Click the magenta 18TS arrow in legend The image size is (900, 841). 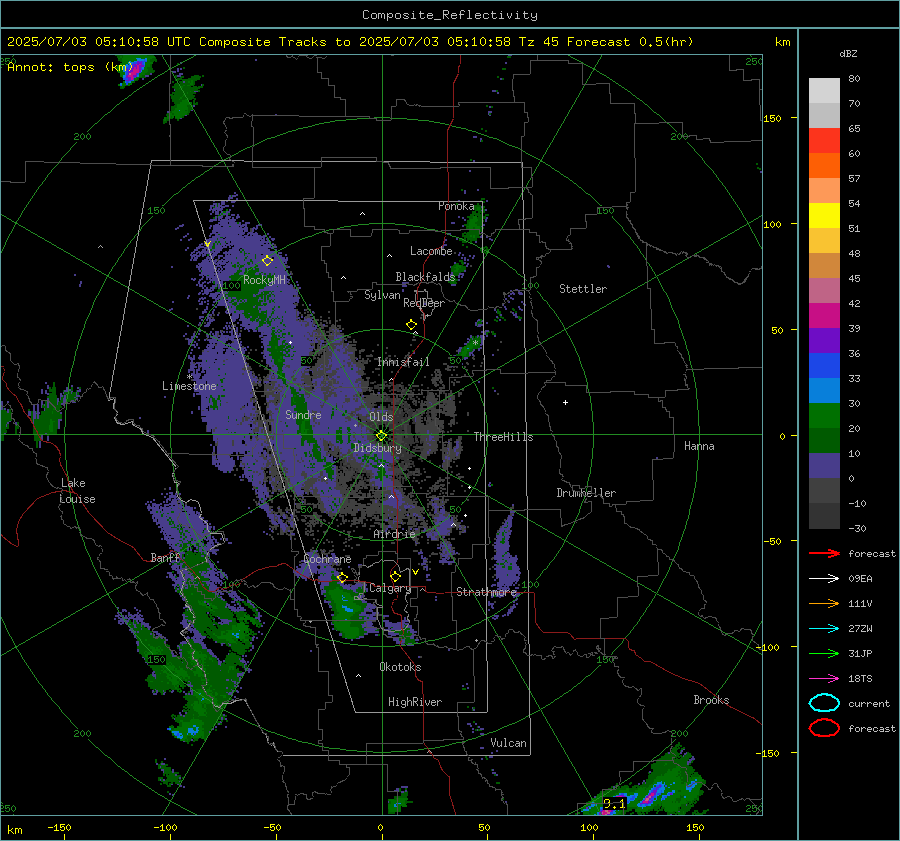(824, 679)
